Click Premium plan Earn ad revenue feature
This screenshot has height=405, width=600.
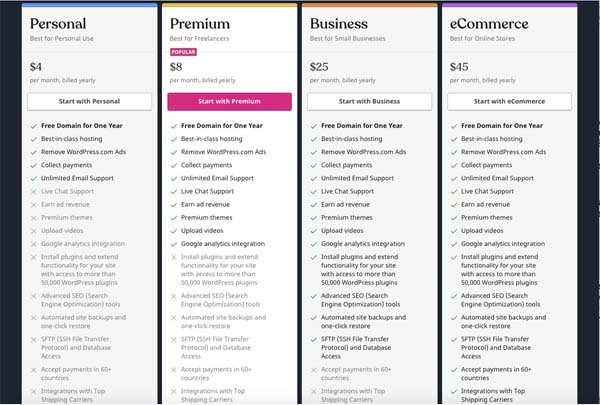205,204
